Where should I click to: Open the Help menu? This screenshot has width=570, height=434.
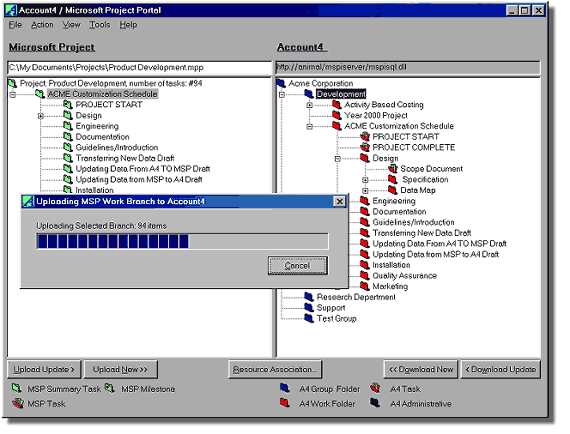[x=128, y=25]
